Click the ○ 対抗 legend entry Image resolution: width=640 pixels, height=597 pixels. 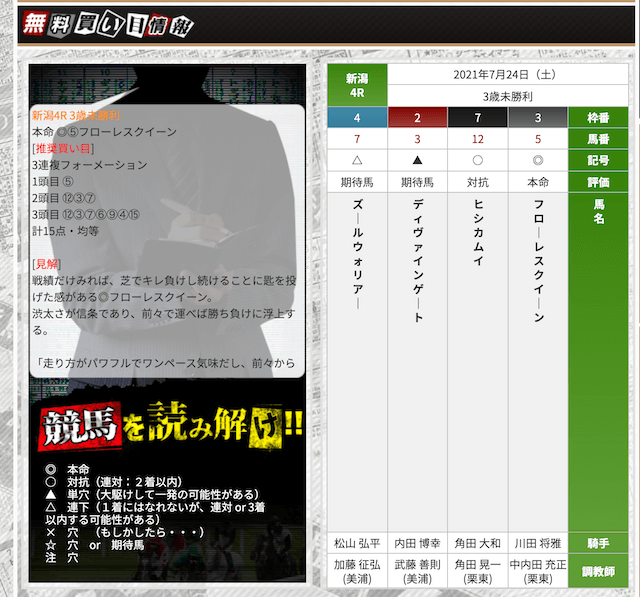(113, 482)
